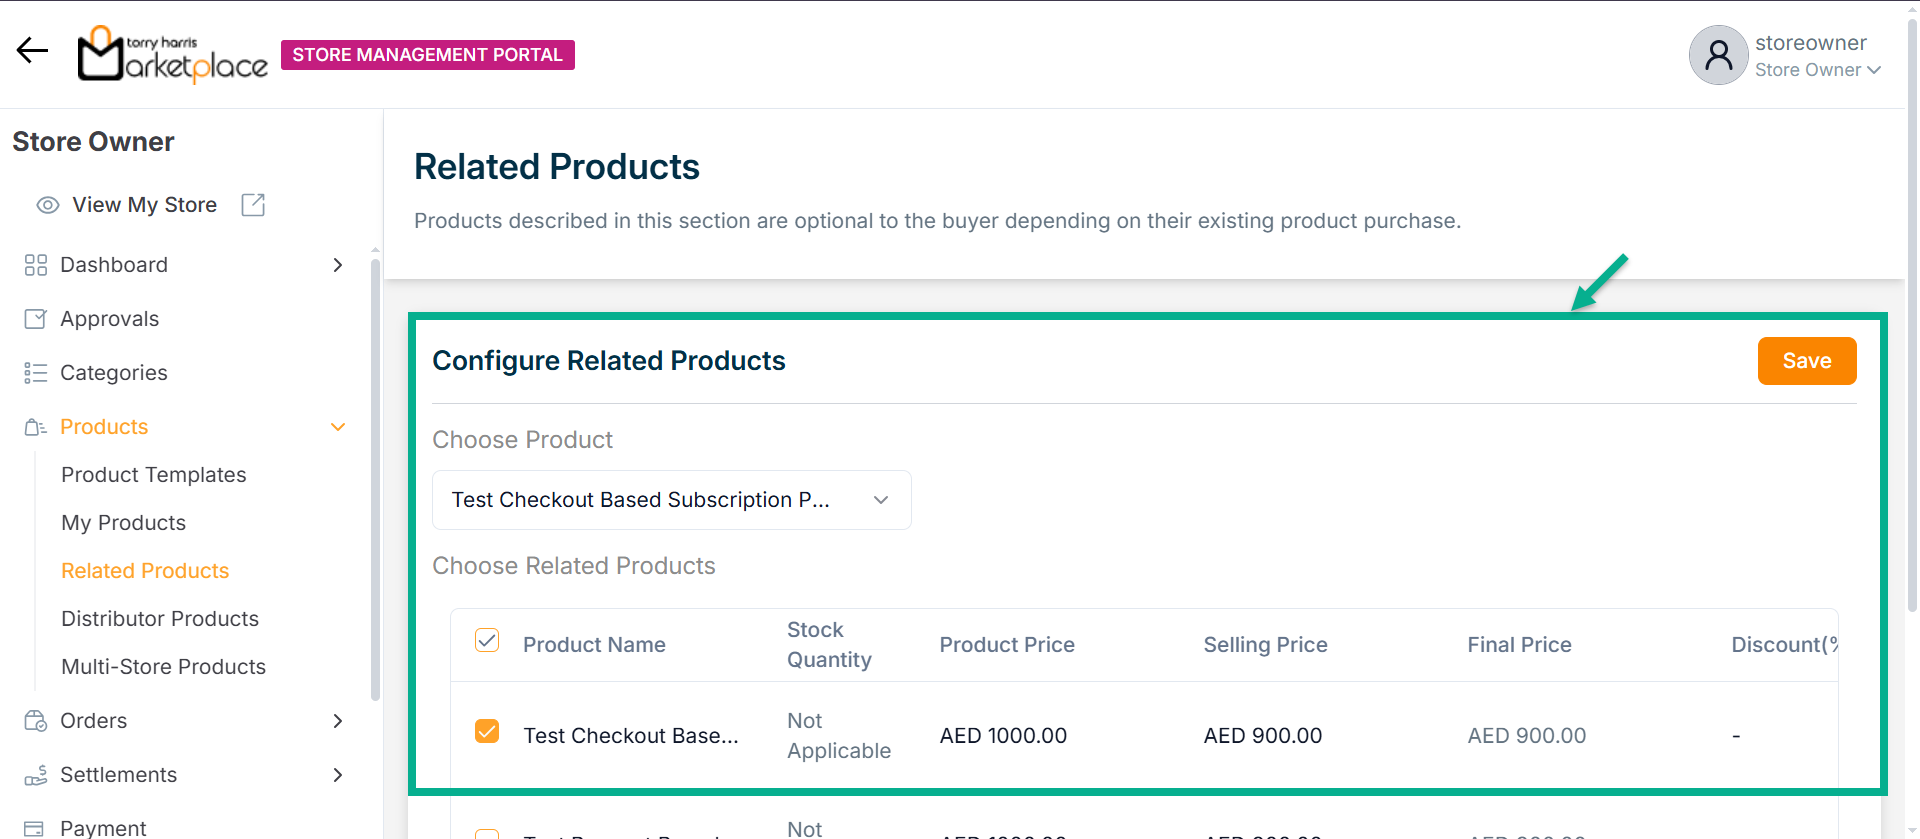Click the eye icon beside View My Store
This screenshot has width=1920, height=839.
pyautogui.click(x=47, y=205)
